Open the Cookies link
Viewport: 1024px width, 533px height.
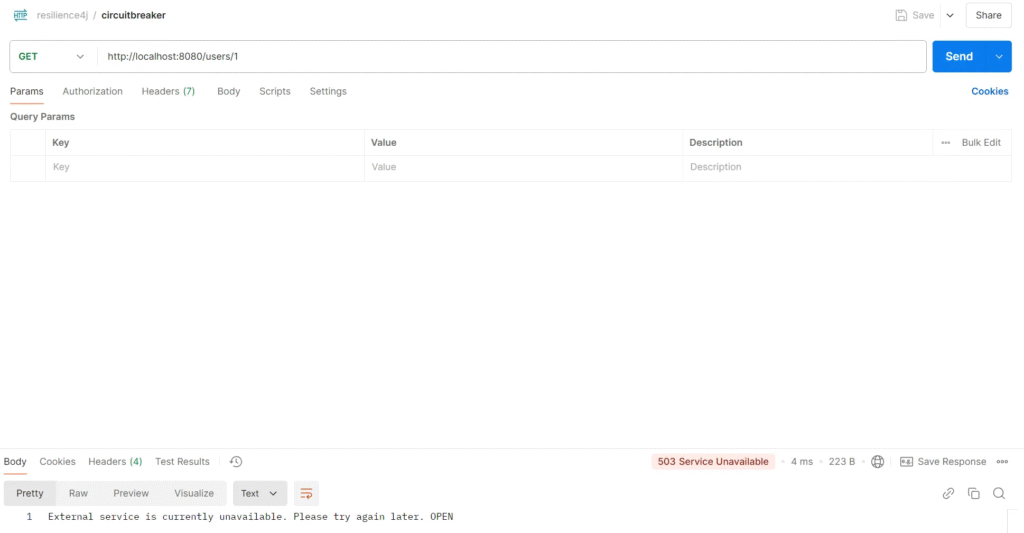click(990, 91)
